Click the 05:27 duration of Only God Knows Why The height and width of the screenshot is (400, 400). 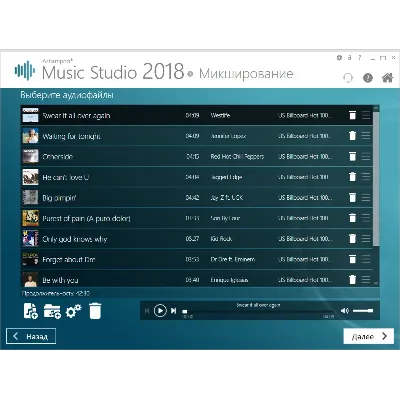pyautogui.click(x=192, y=239)
